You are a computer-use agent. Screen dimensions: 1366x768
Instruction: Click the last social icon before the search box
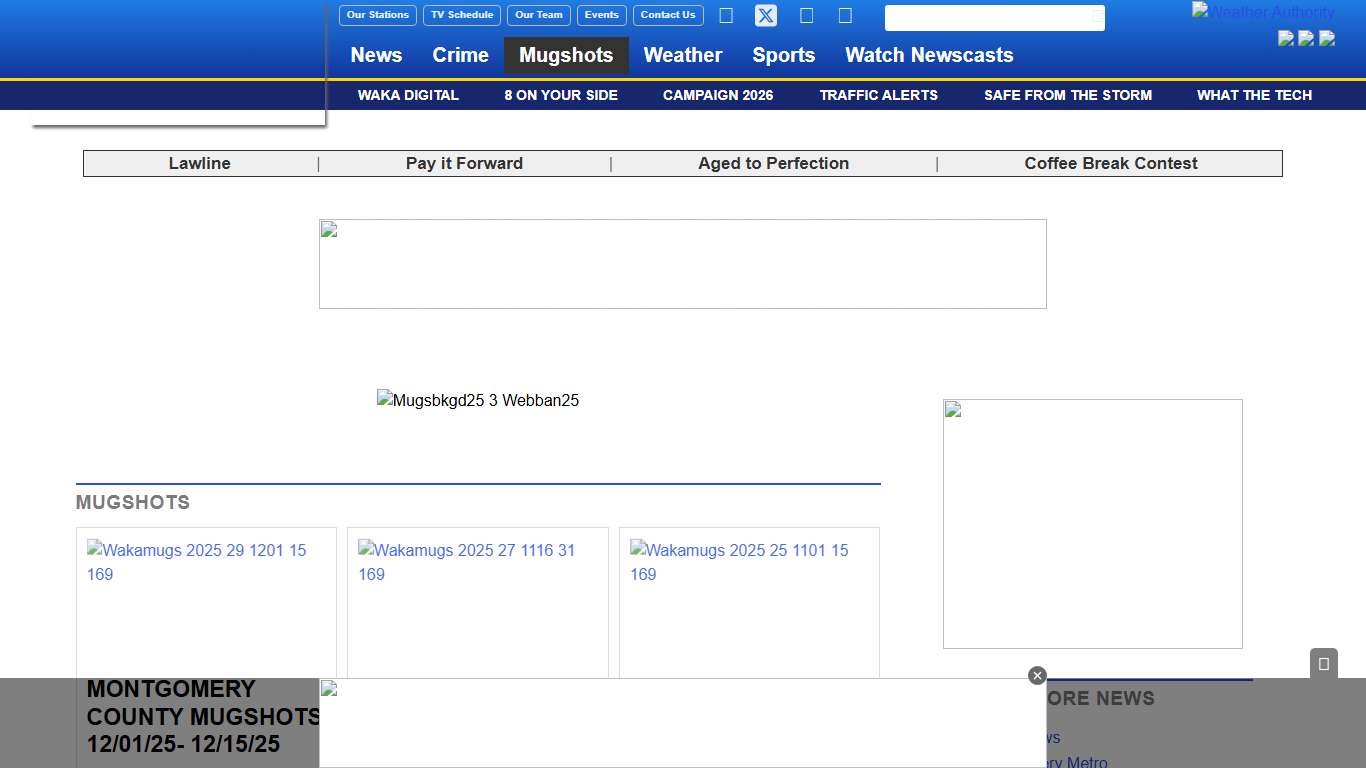(845, 16)
